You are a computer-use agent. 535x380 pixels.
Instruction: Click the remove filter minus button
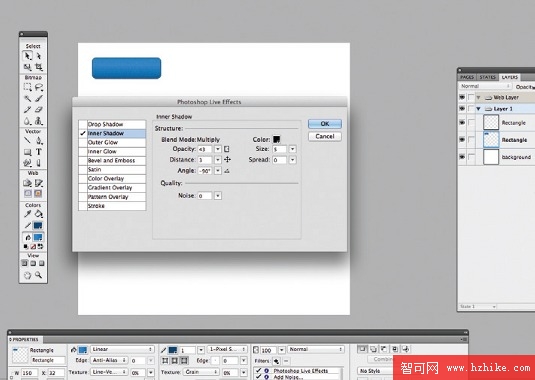pos(286,361)
